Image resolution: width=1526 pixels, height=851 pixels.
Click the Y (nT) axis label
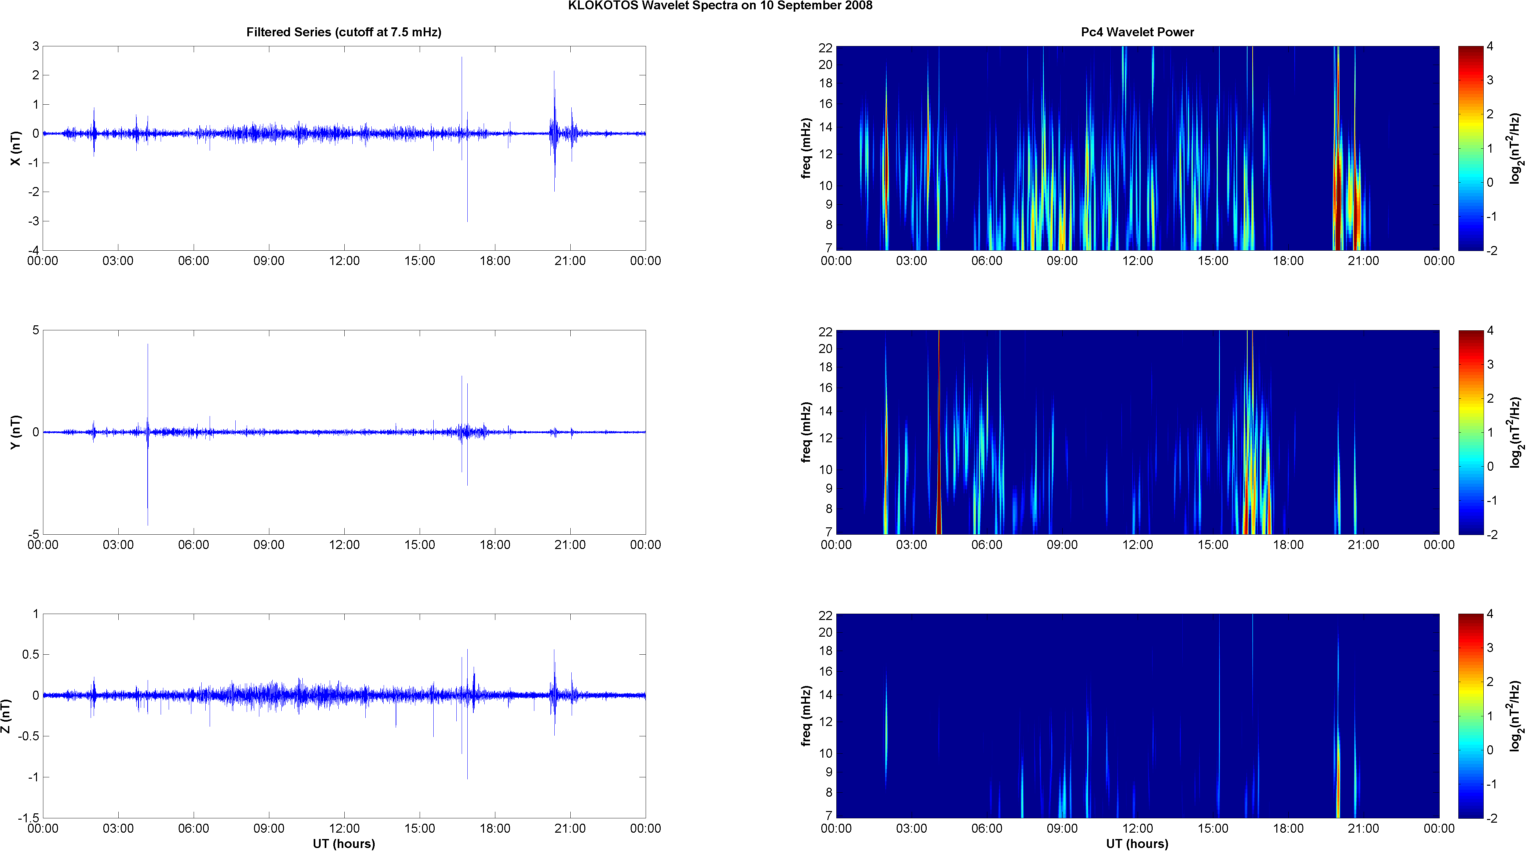pyautogui.click(x=15, y=432)
